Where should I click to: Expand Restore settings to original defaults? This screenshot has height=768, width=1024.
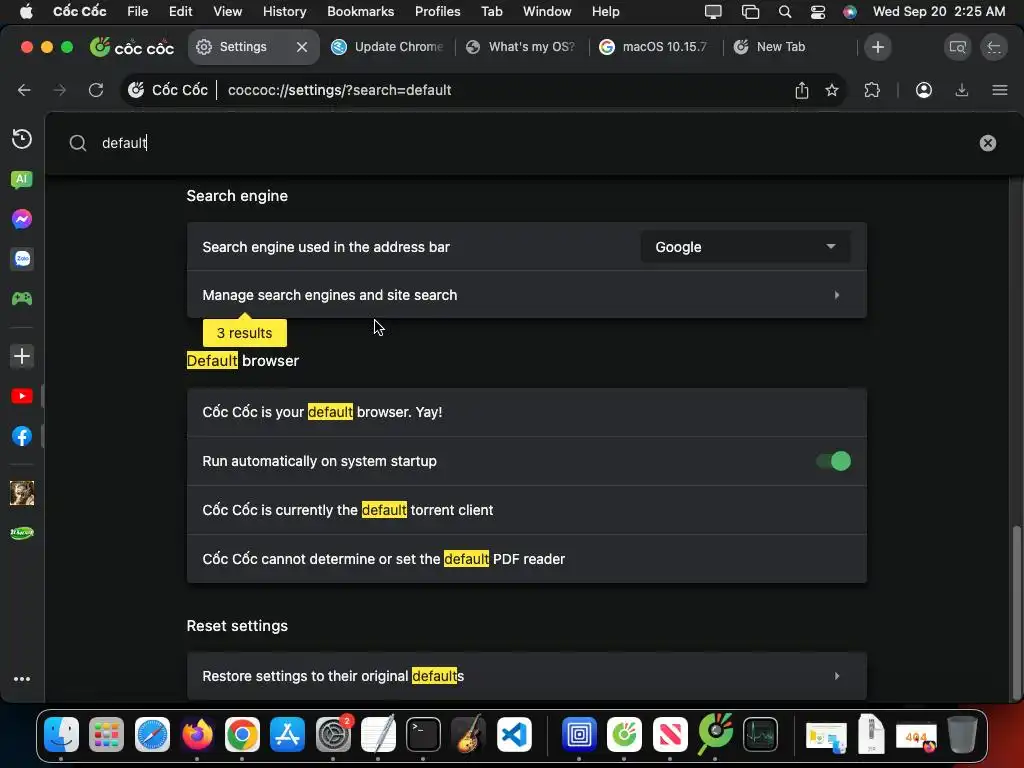tap(526, 676)
